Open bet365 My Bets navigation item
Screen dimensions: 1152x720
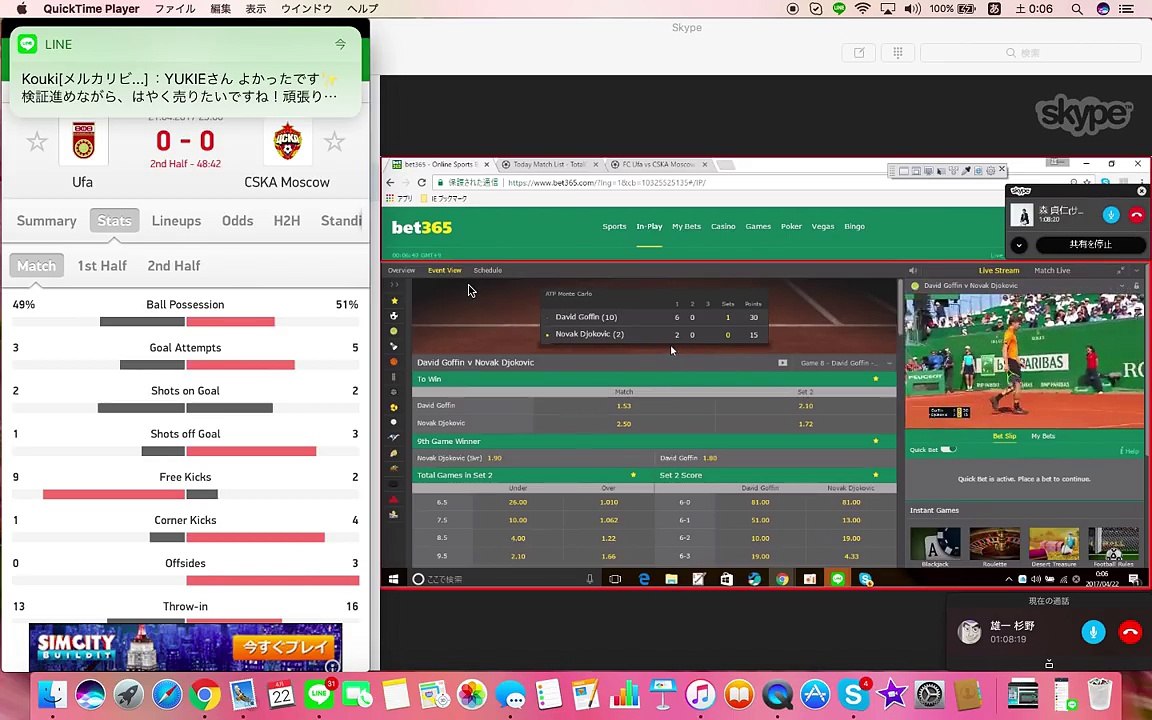coord(686,226)
